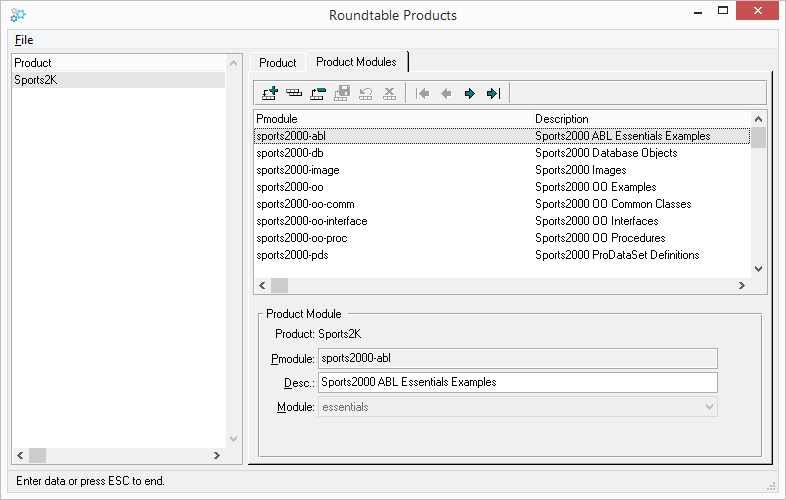
Task: Click the Description column header
Action: [642, 119]
